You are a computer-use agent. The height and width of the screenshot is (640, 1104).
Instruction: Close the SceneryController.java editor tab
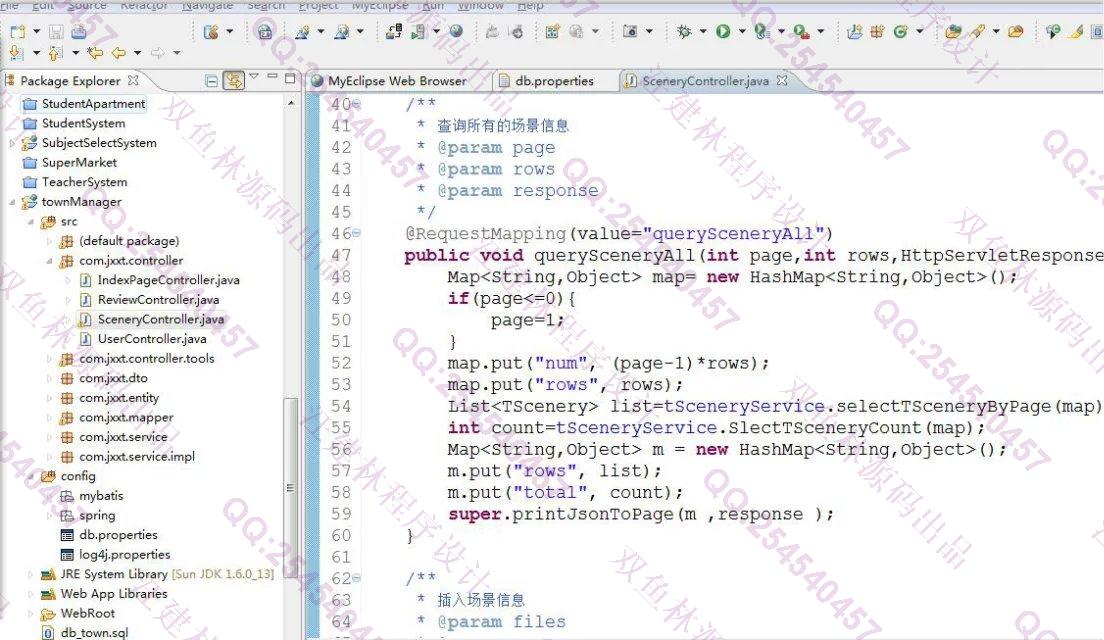pos(782,80)
